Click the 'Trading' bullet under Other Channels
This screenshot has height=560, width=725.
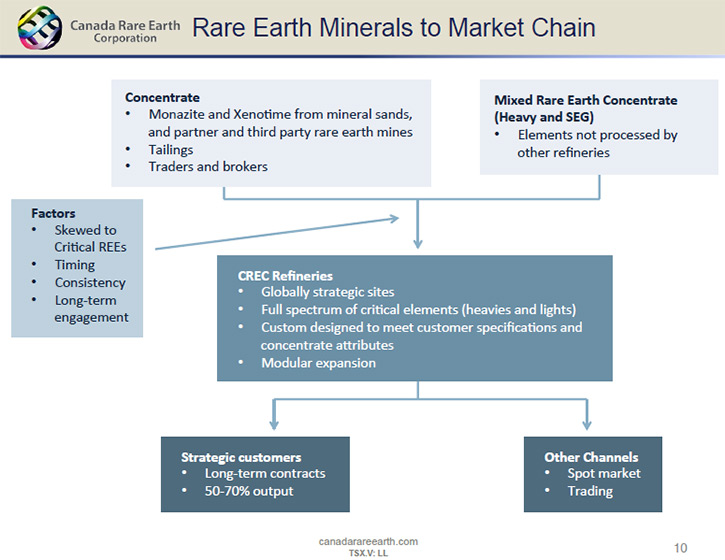click(590, 491)
